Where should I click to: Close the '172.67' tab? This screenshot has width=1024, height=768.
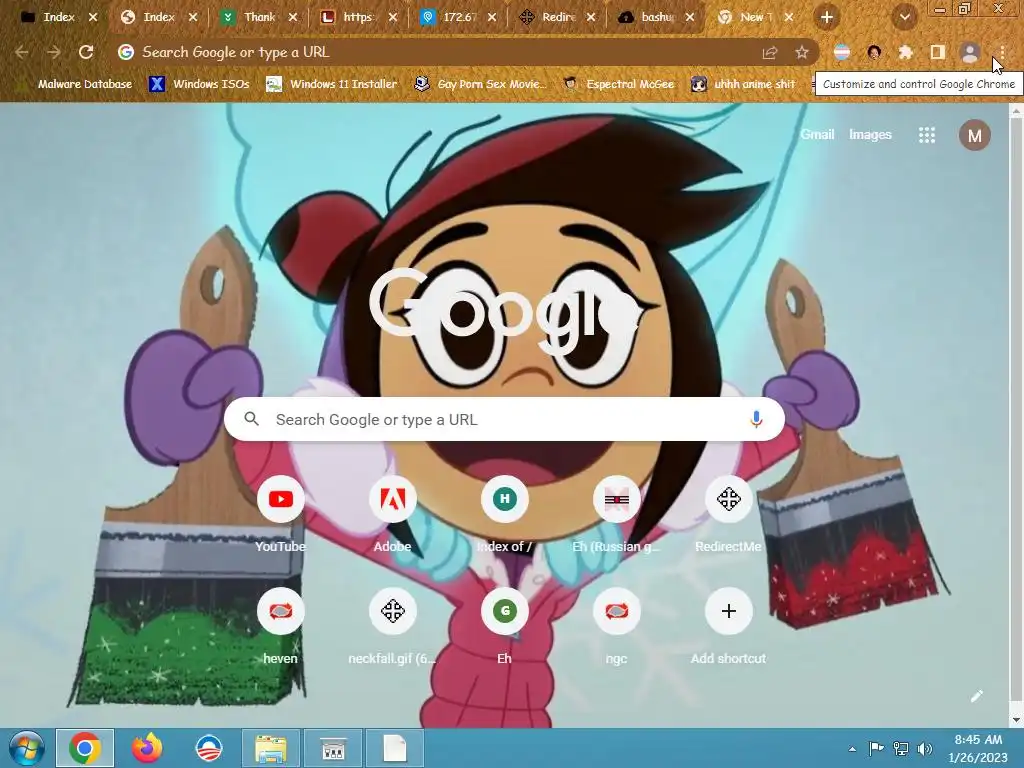coord(492,18)
